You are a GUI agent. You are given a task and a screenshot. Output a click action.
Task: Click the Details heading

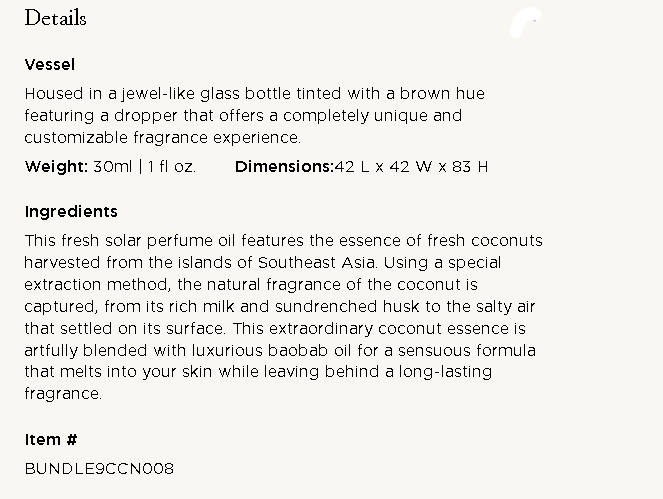point(55,19)
